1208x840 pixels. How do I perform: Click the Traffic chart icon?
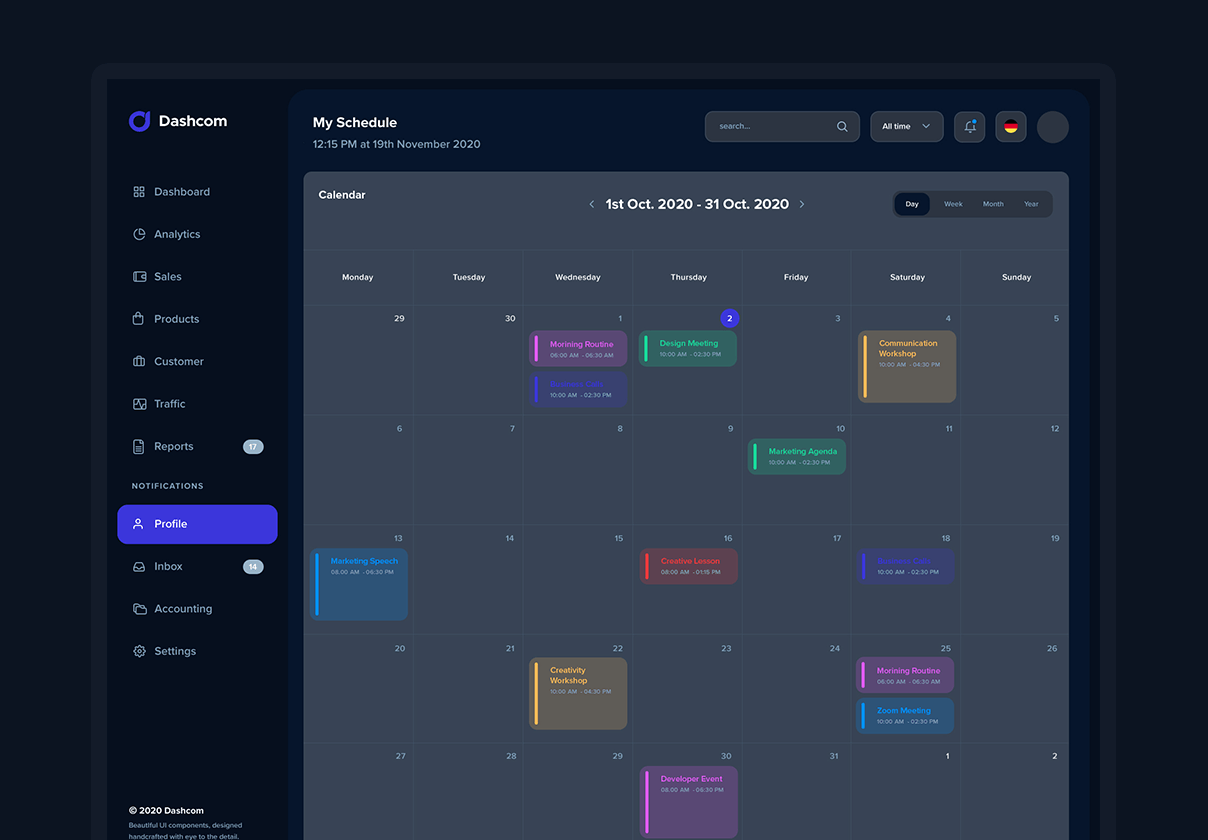(139, 404)
